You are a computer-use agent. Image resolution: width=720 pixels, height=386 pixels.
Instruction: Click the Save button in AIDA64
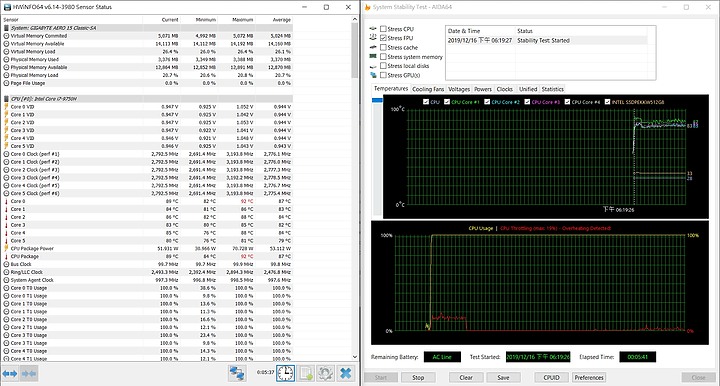503,377
